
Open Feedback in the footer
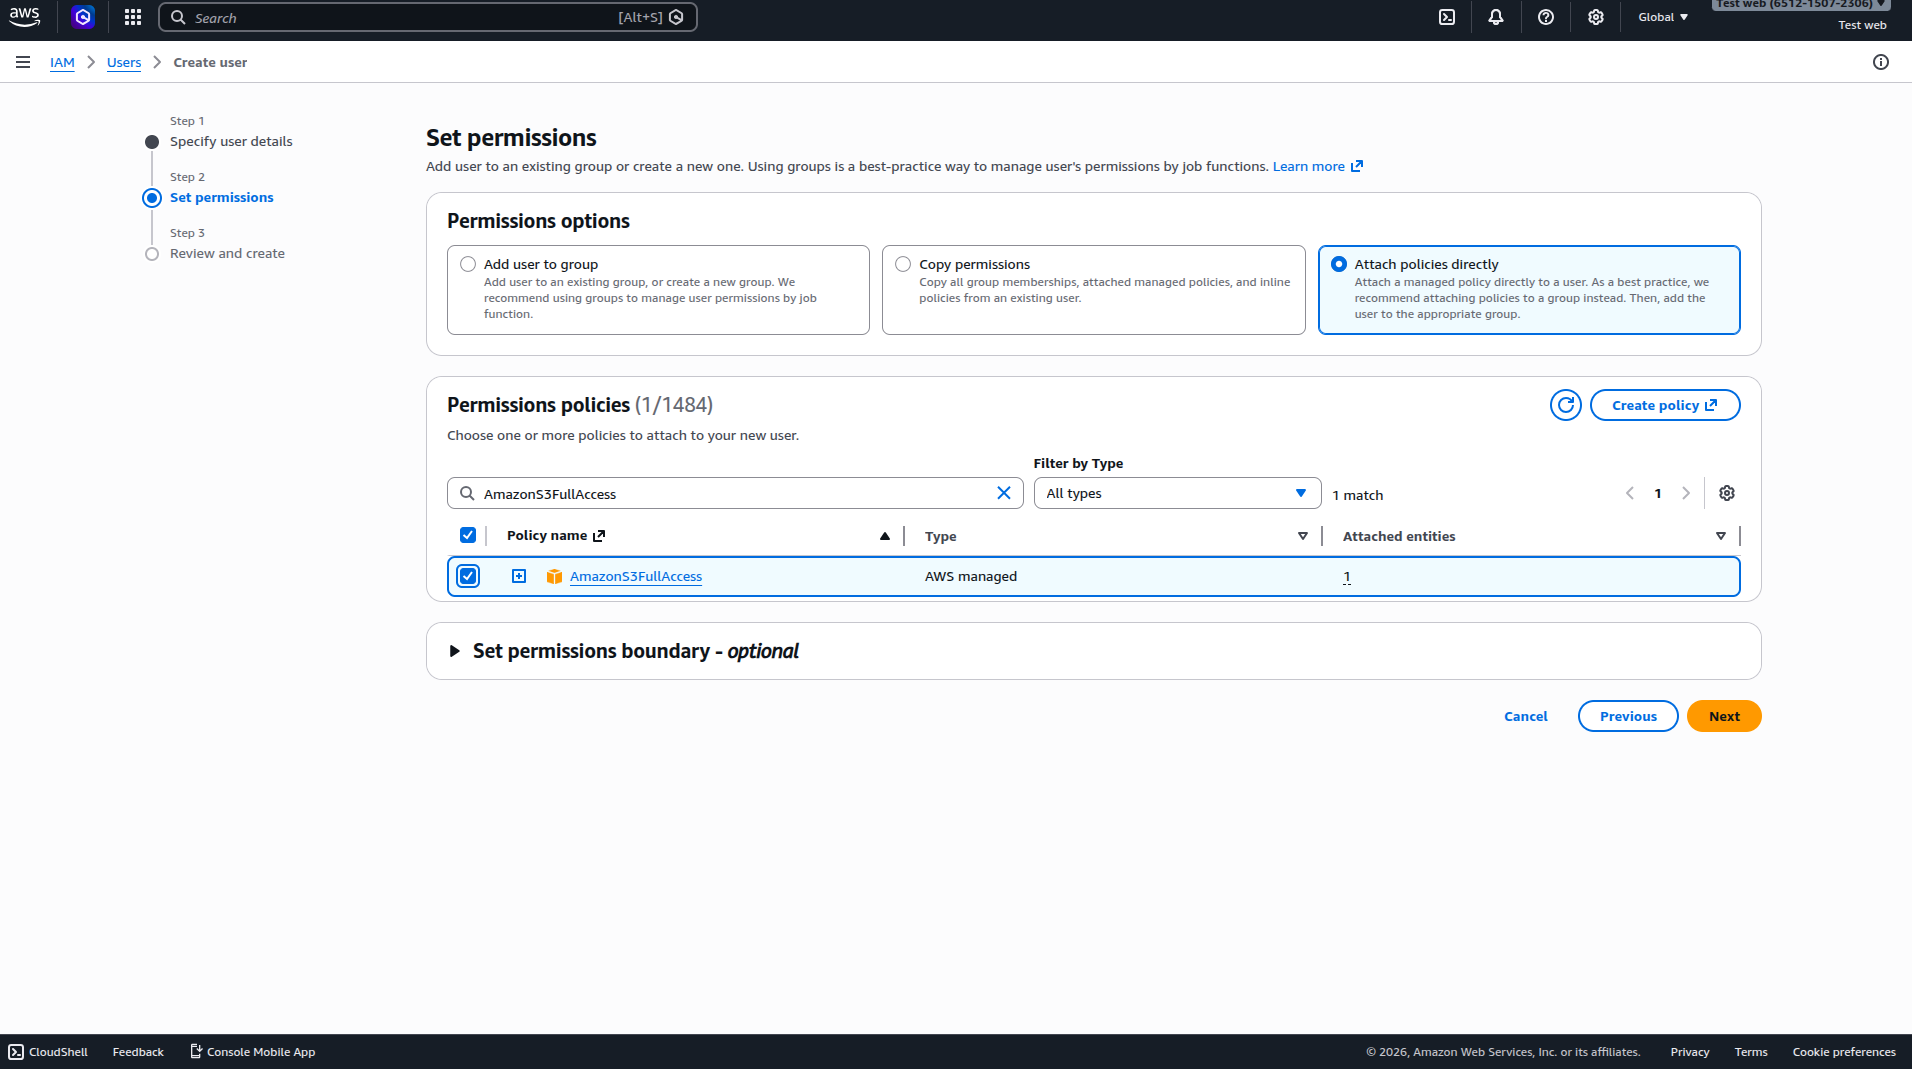[138, 1052]
